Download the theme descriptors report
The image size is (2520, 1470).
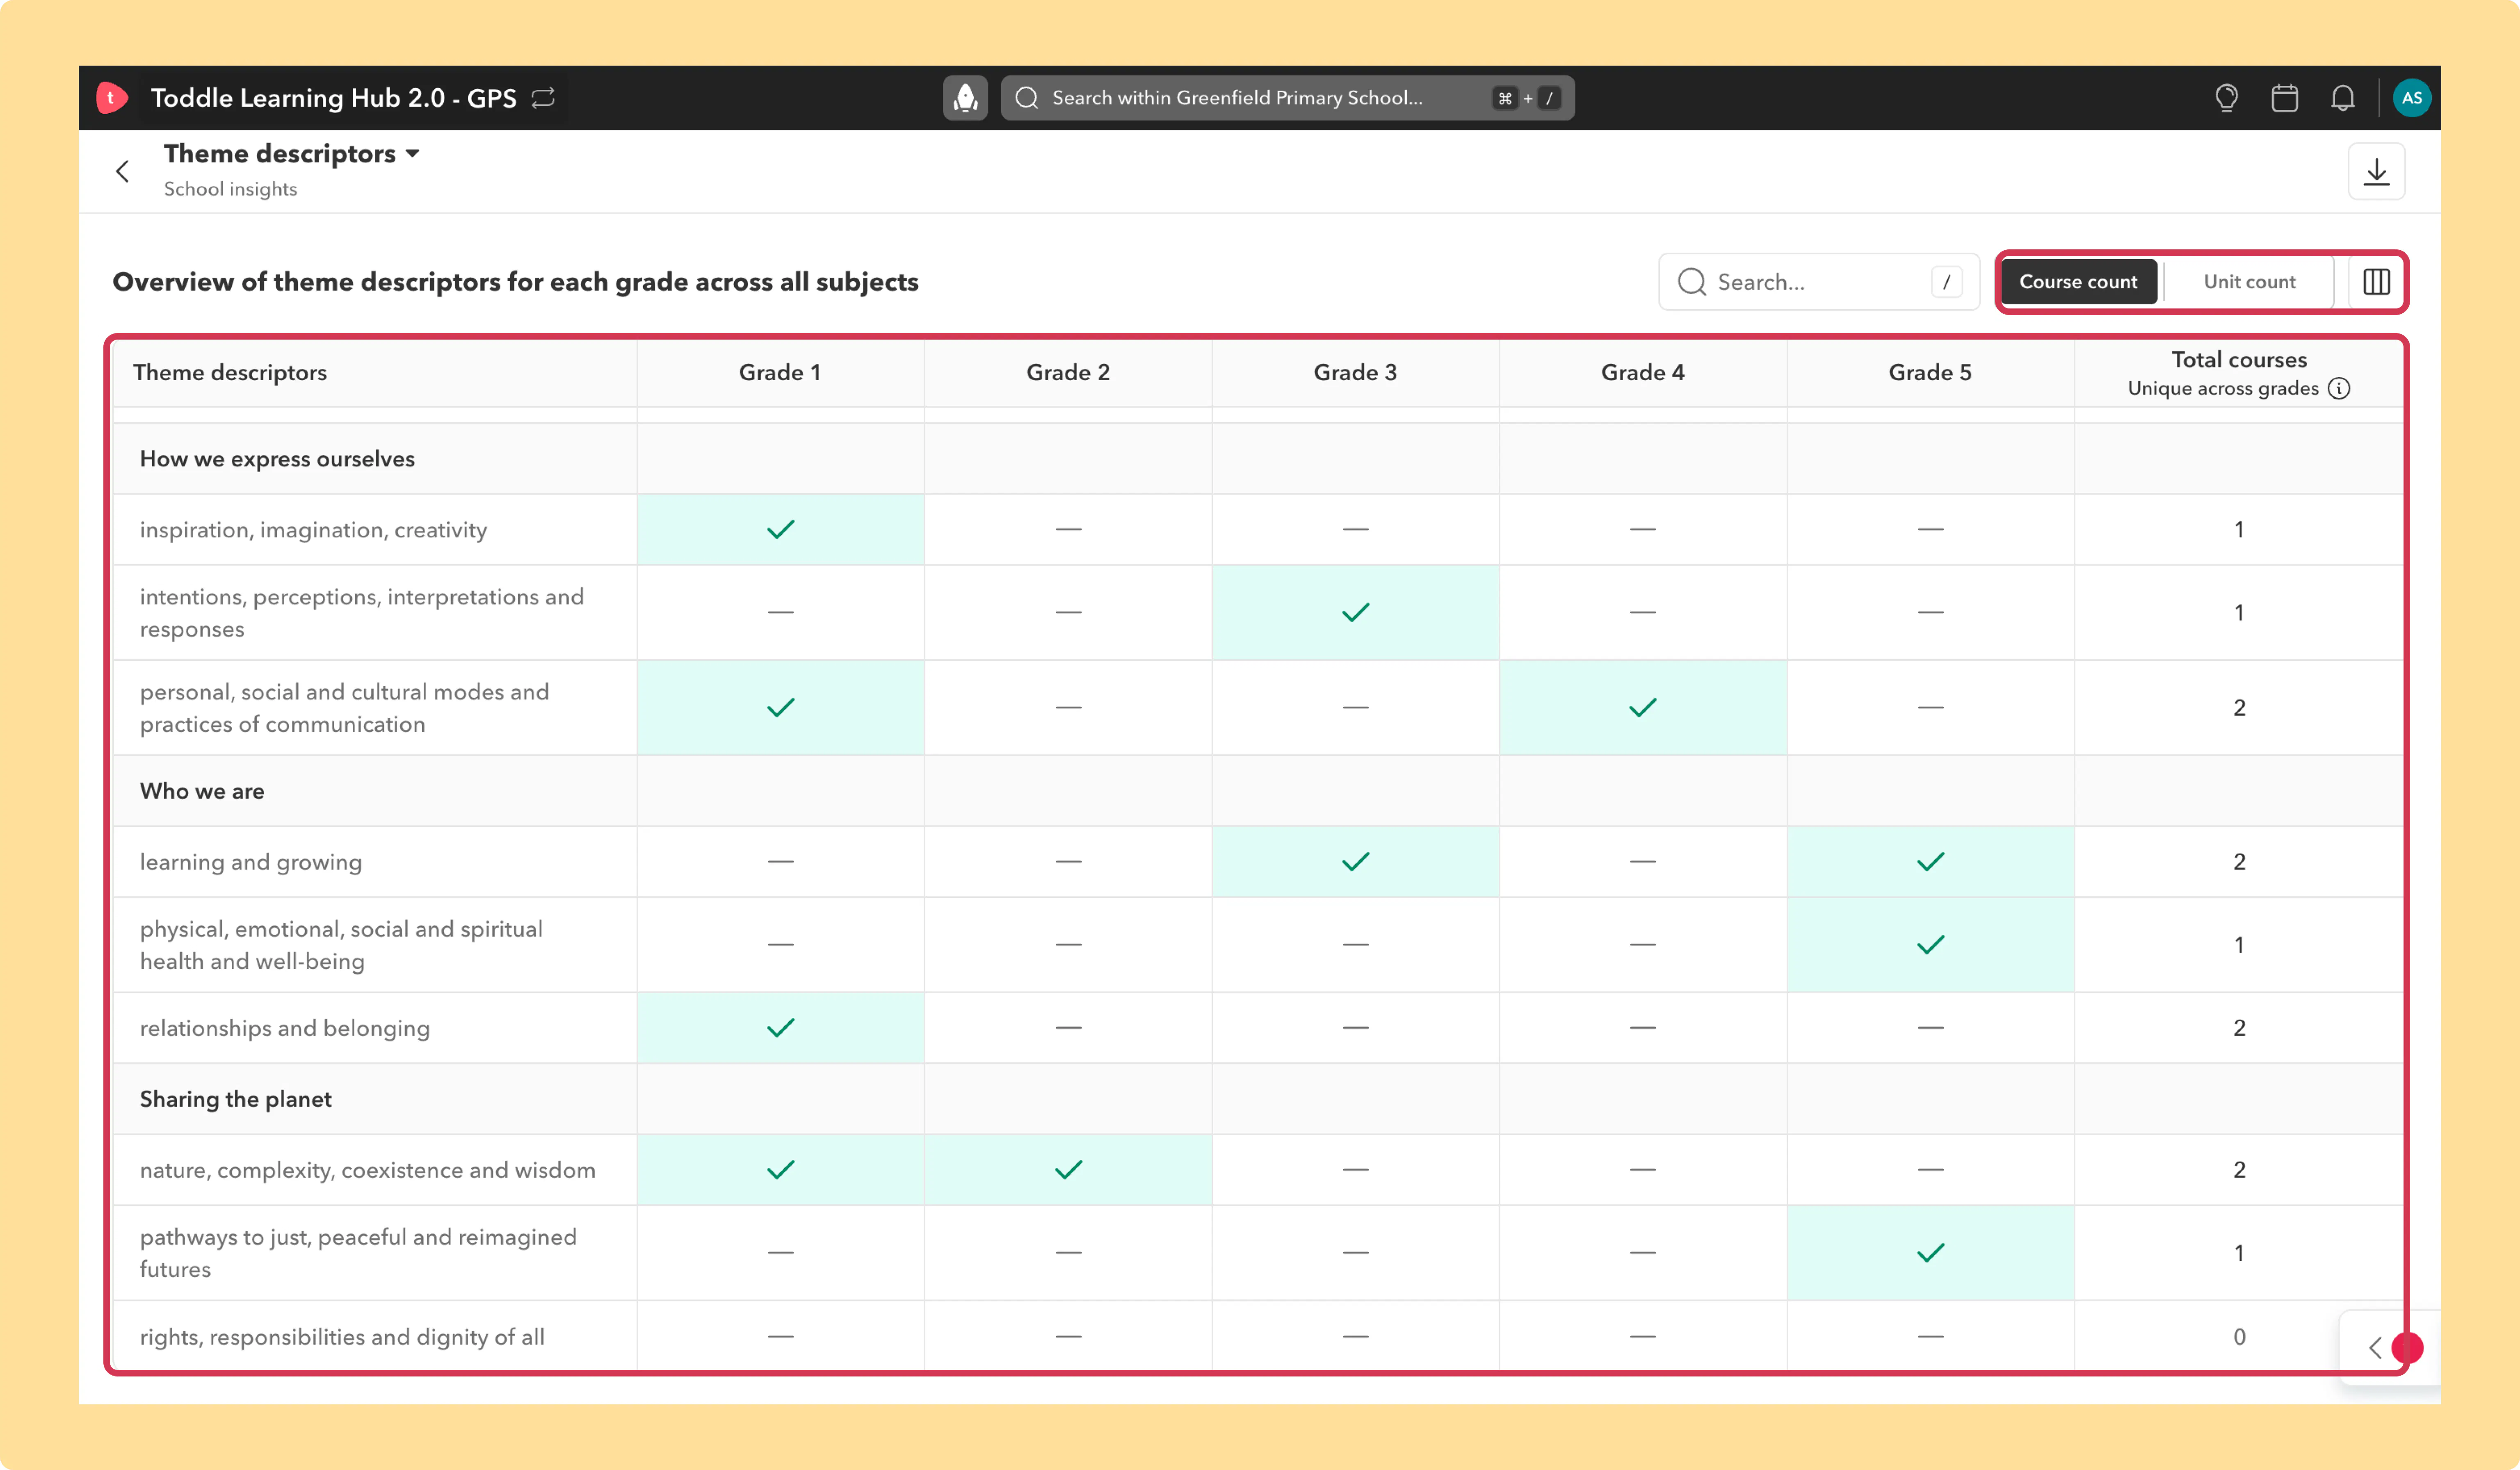coord(2376,172)
